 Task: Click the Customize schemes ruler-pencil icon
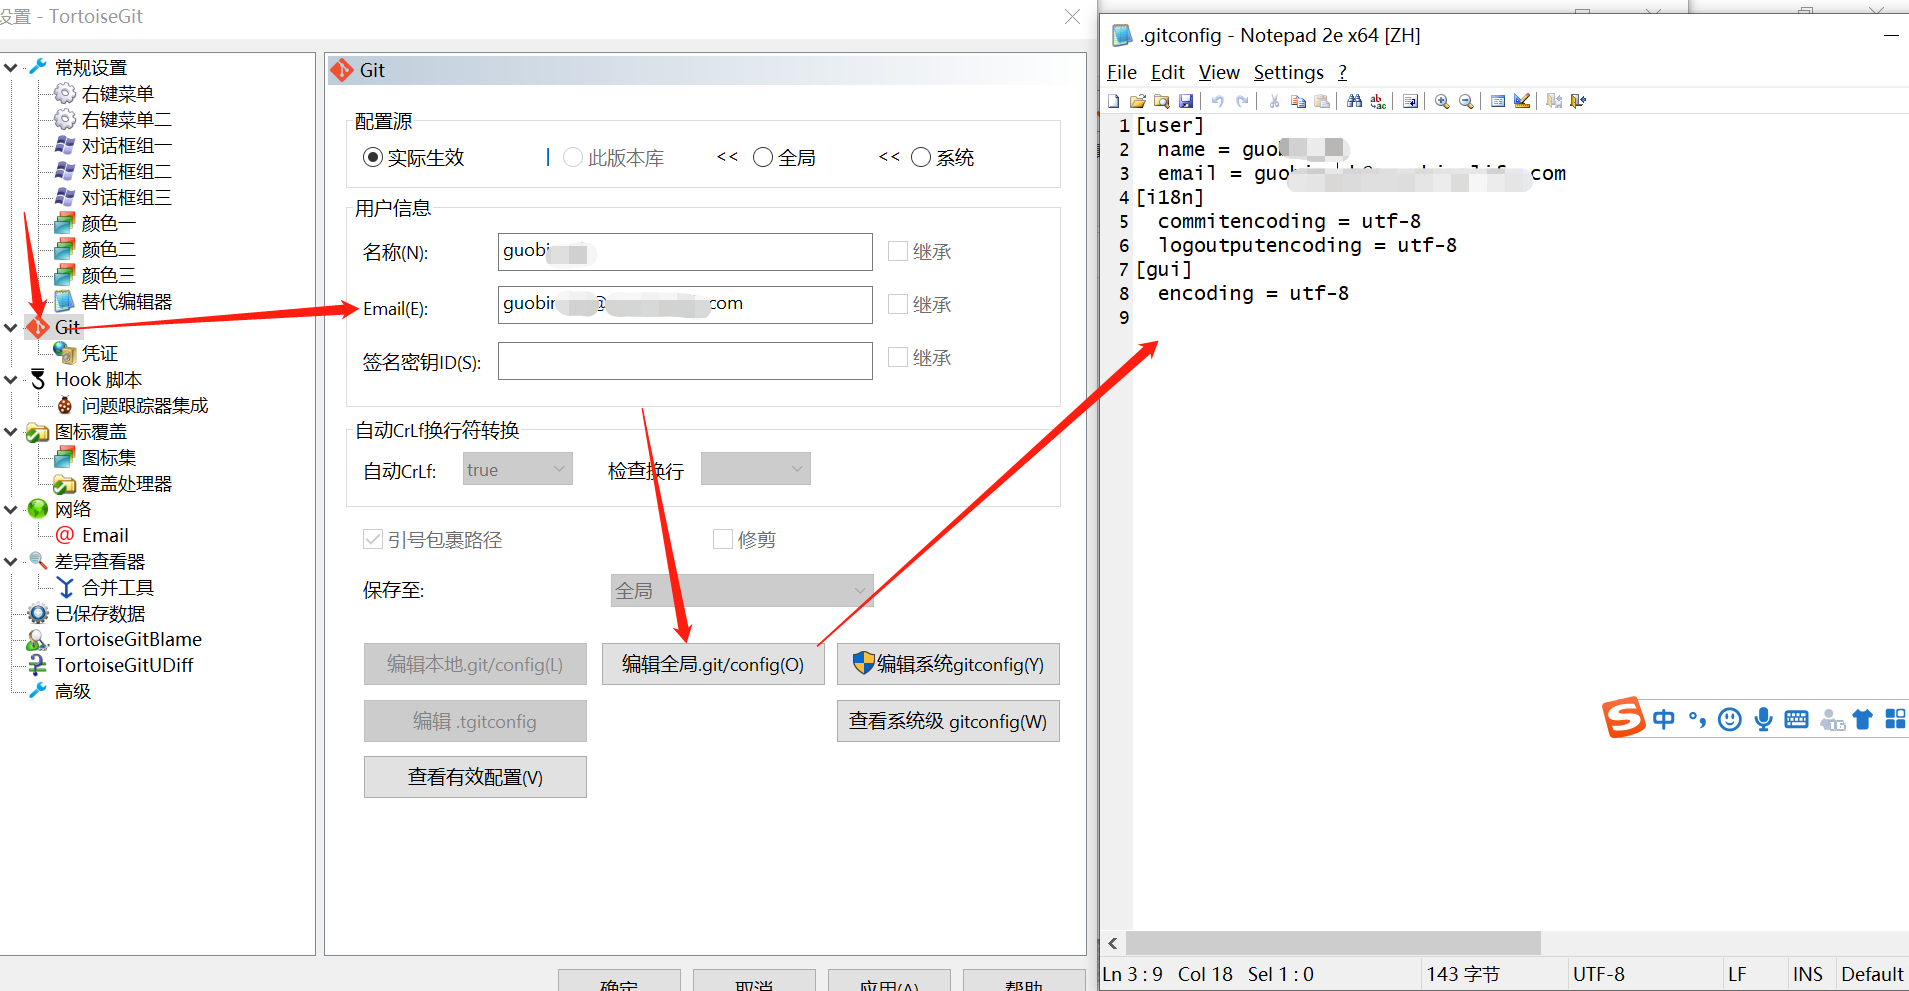(1522, 101)
